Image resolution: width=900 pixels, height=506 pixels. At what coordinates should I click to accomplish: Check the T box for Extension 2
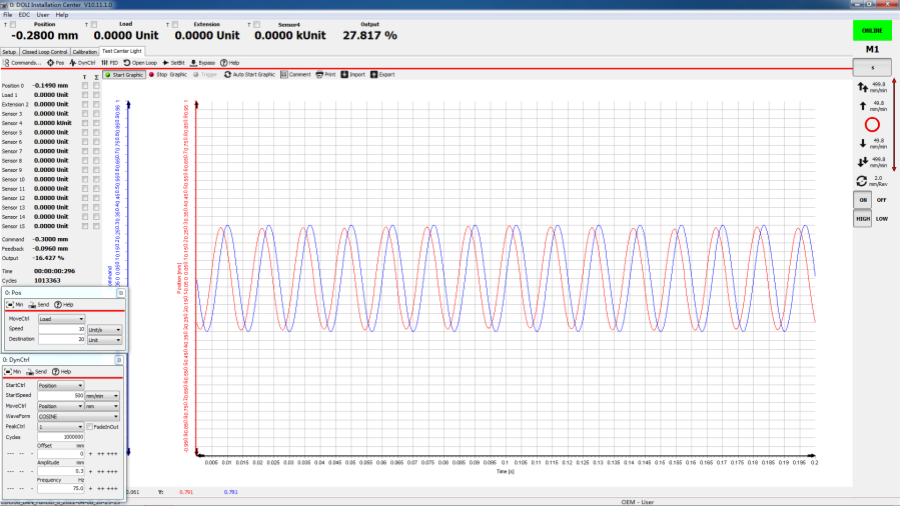pyautogui.click(x=85, y=104)
